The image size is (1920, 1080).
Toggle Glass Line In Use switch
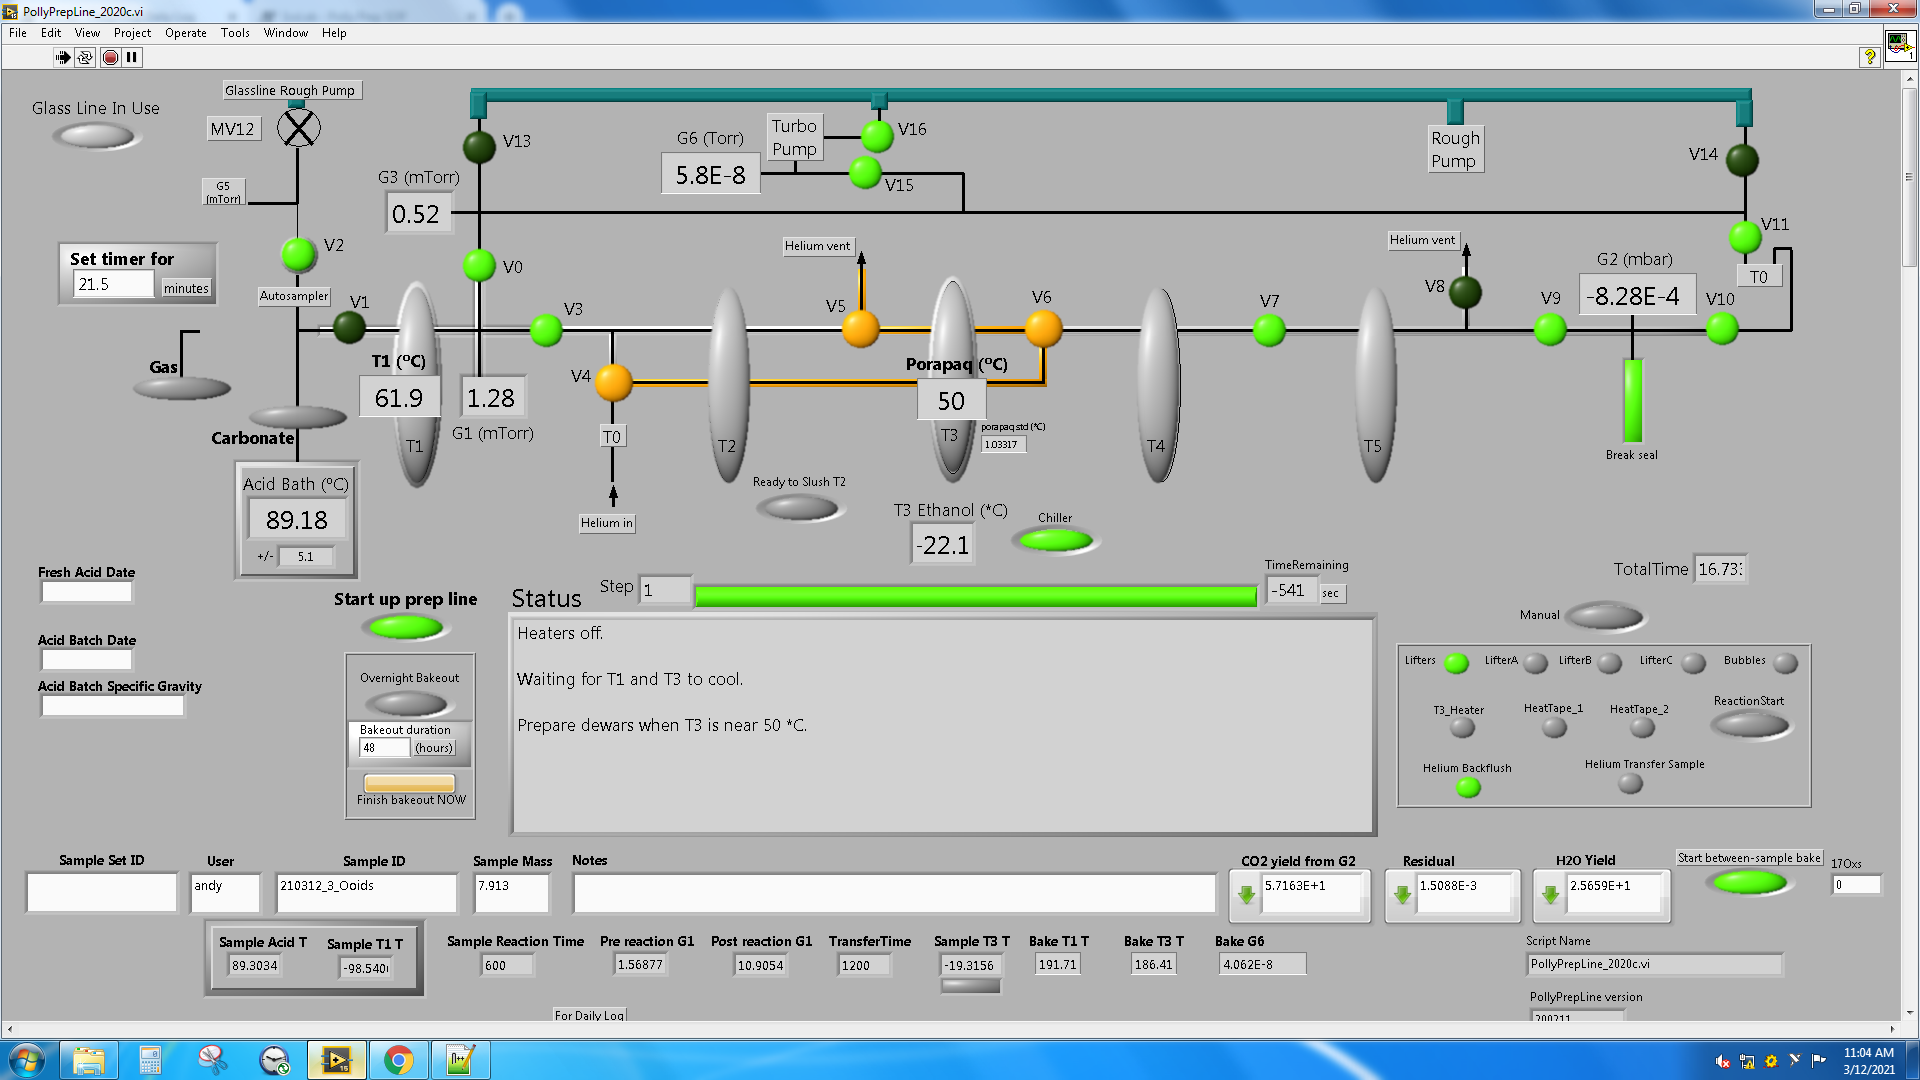(x=94, y=135)
